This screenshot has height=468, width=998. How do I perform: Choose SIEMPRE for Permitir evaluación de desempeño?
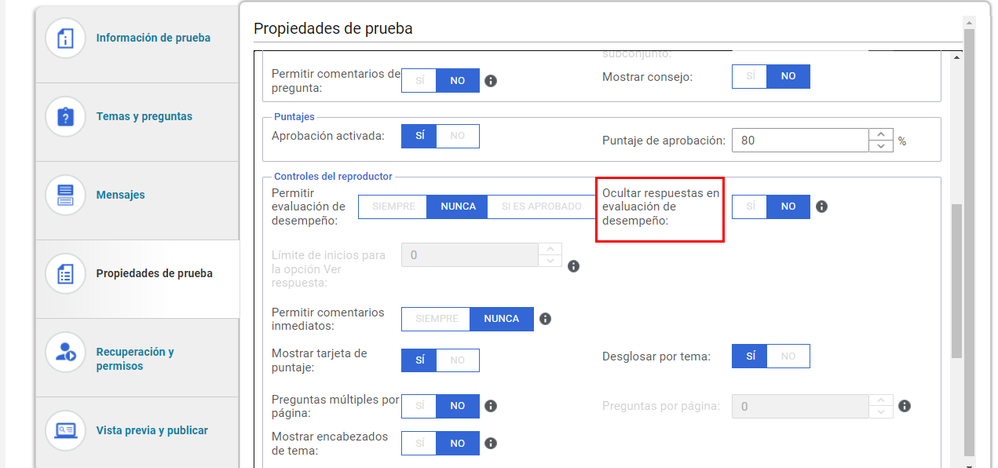[393, 207]
